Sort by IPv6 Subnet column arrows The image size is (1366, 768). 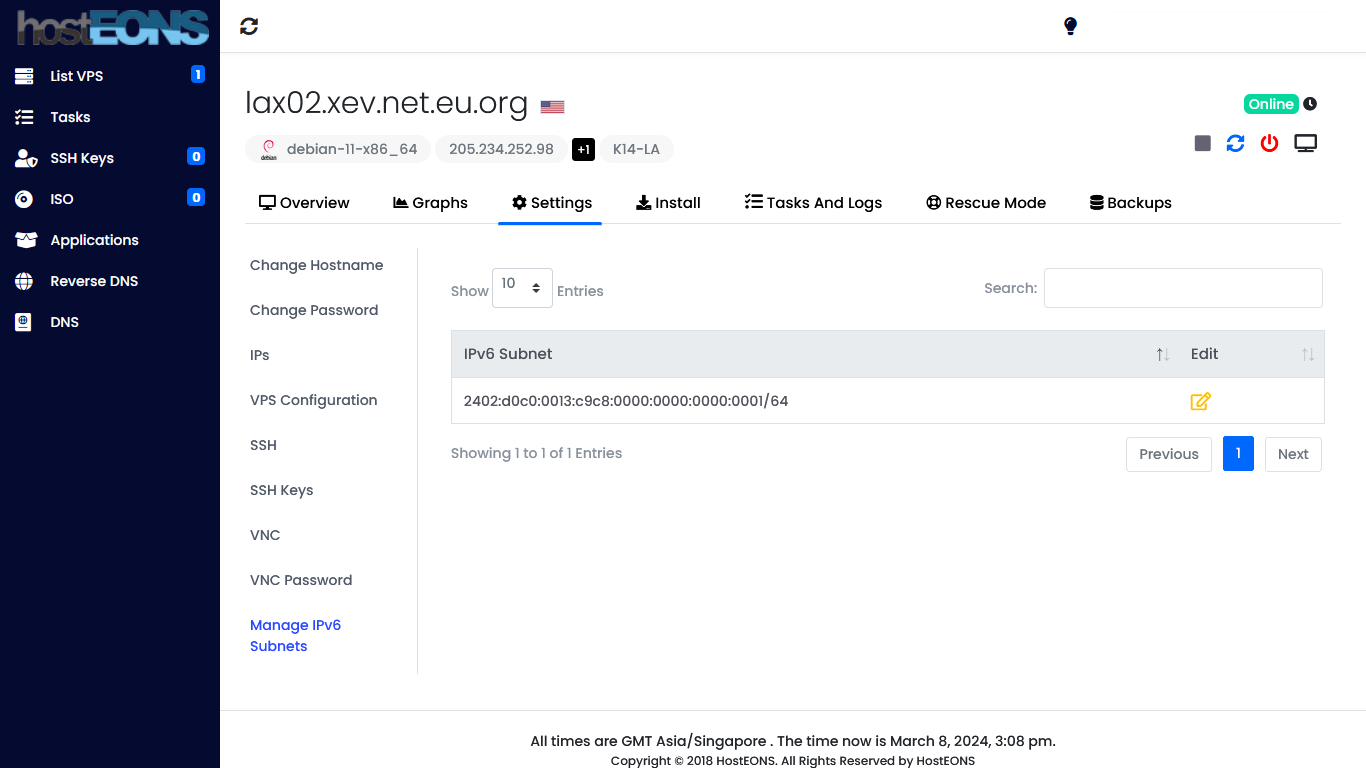1162,354
